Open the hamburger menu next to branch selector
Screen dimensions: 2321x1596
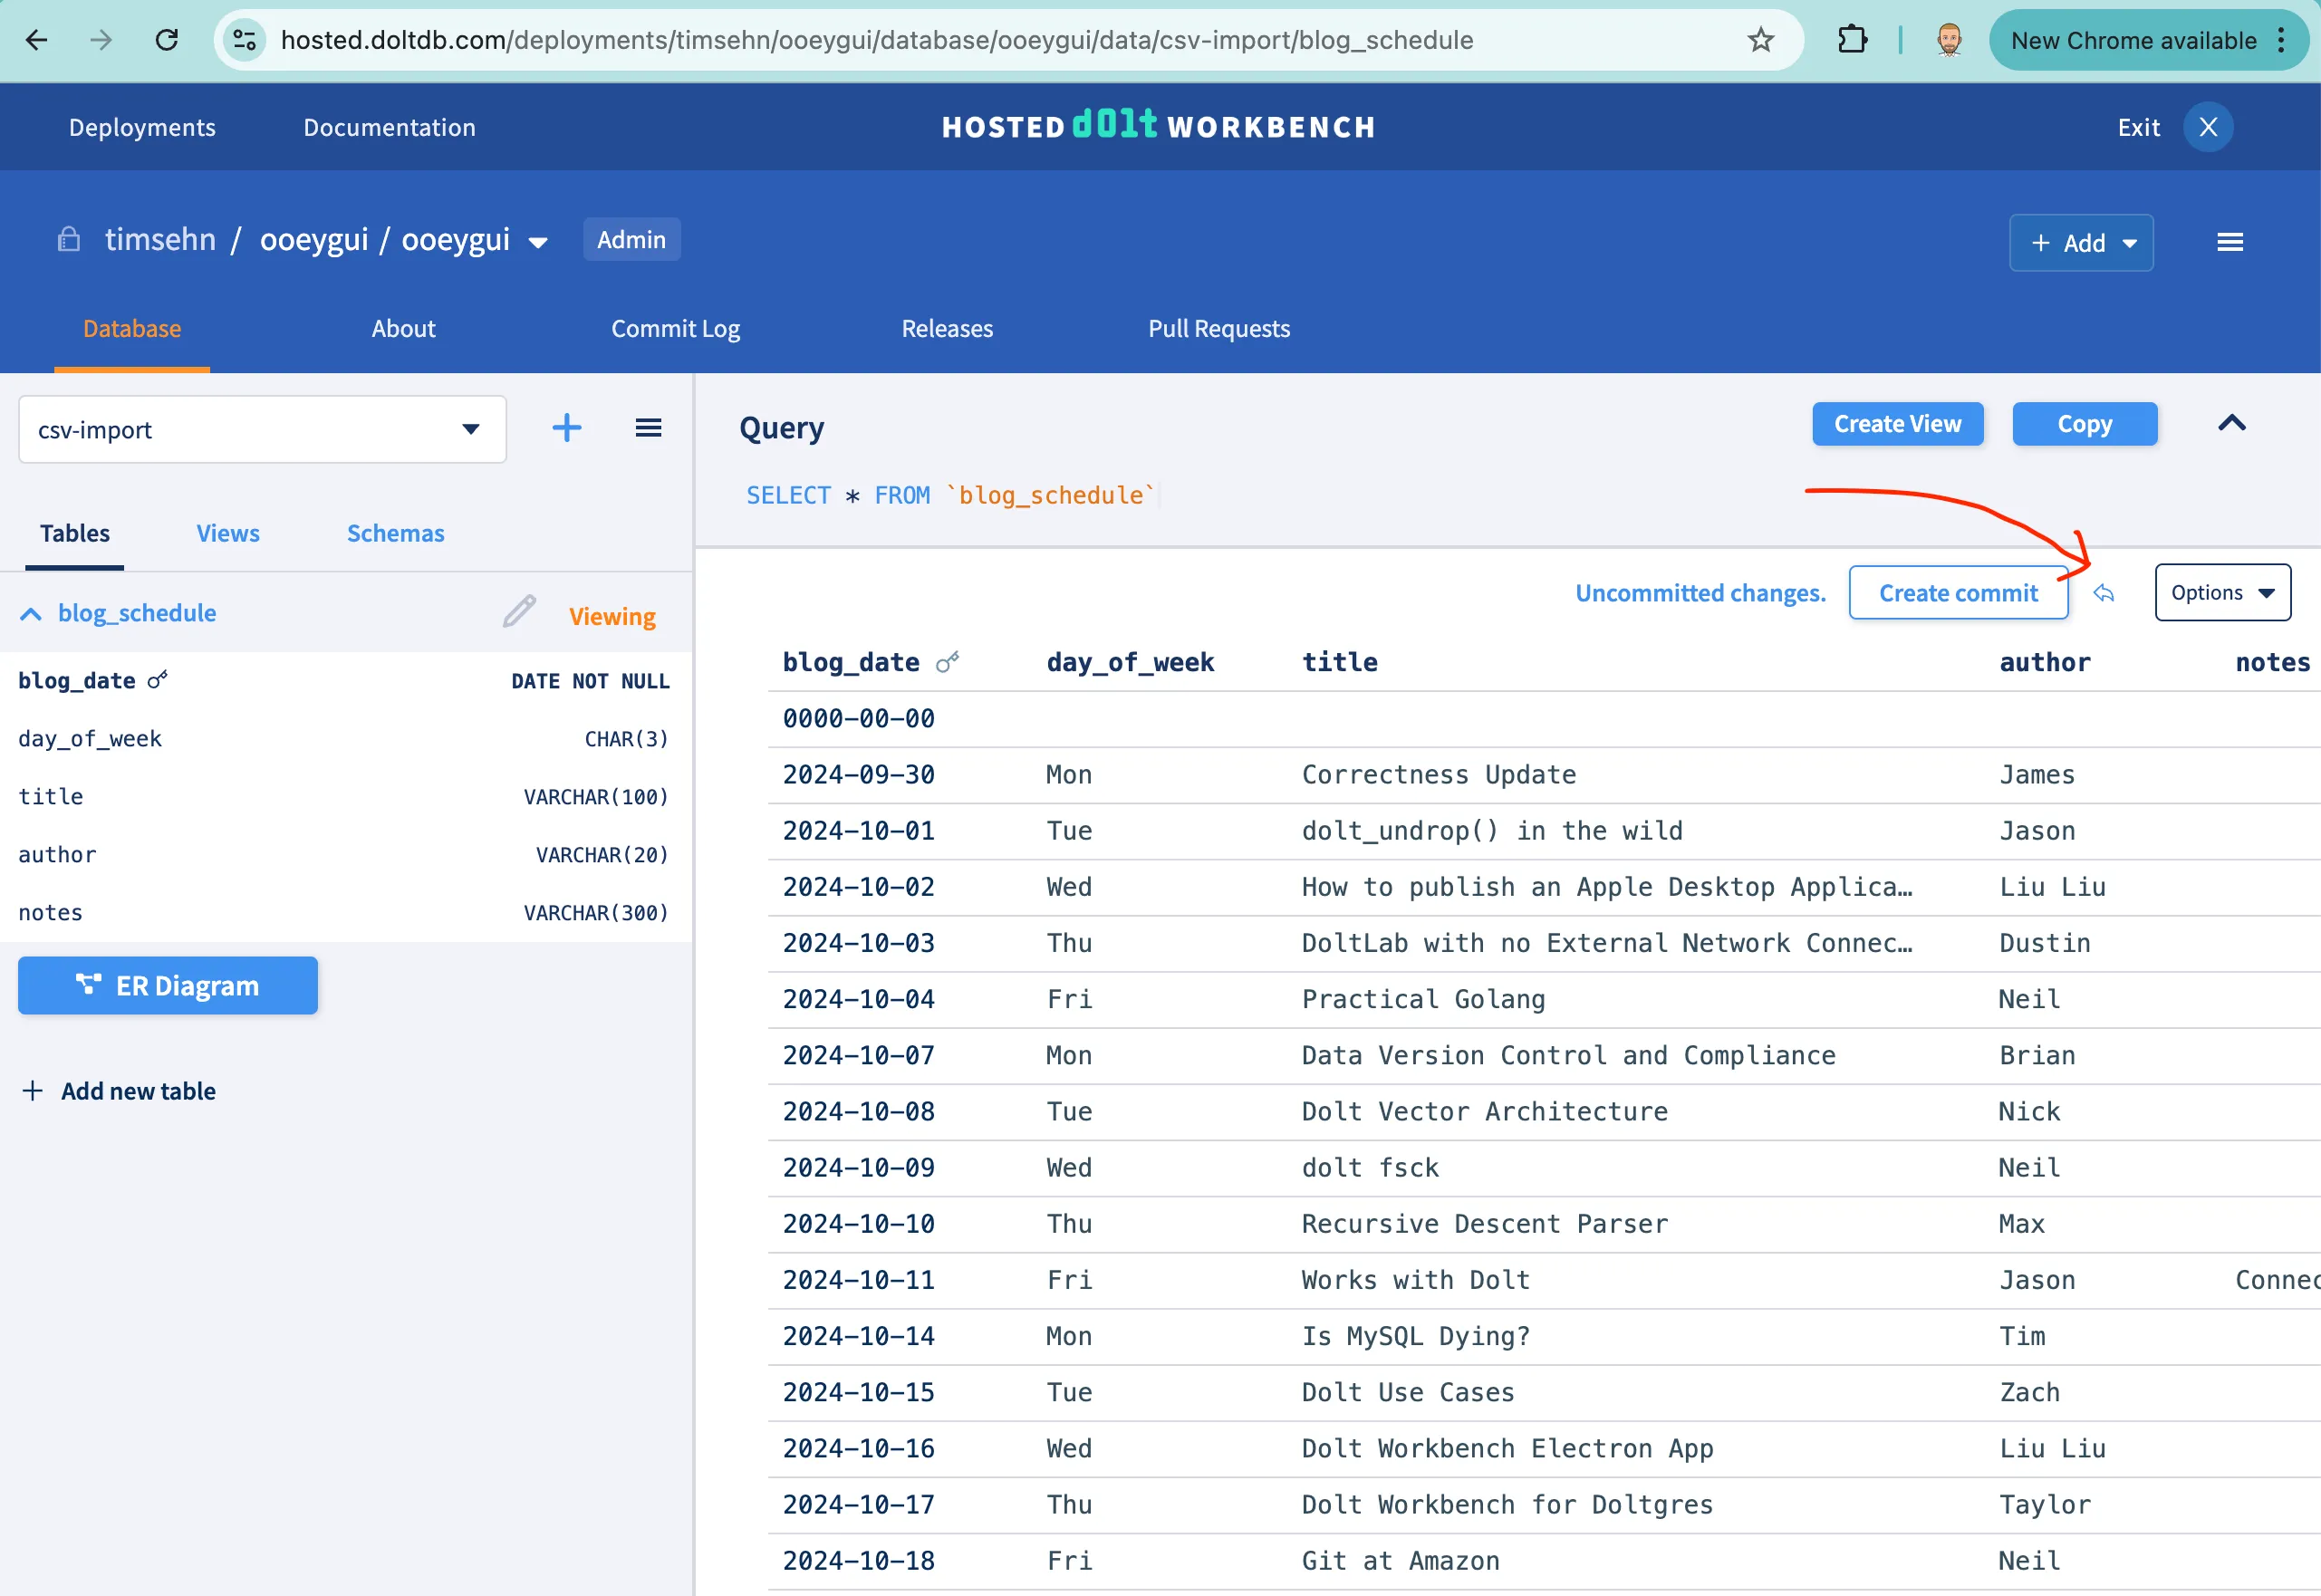point(648,428)
